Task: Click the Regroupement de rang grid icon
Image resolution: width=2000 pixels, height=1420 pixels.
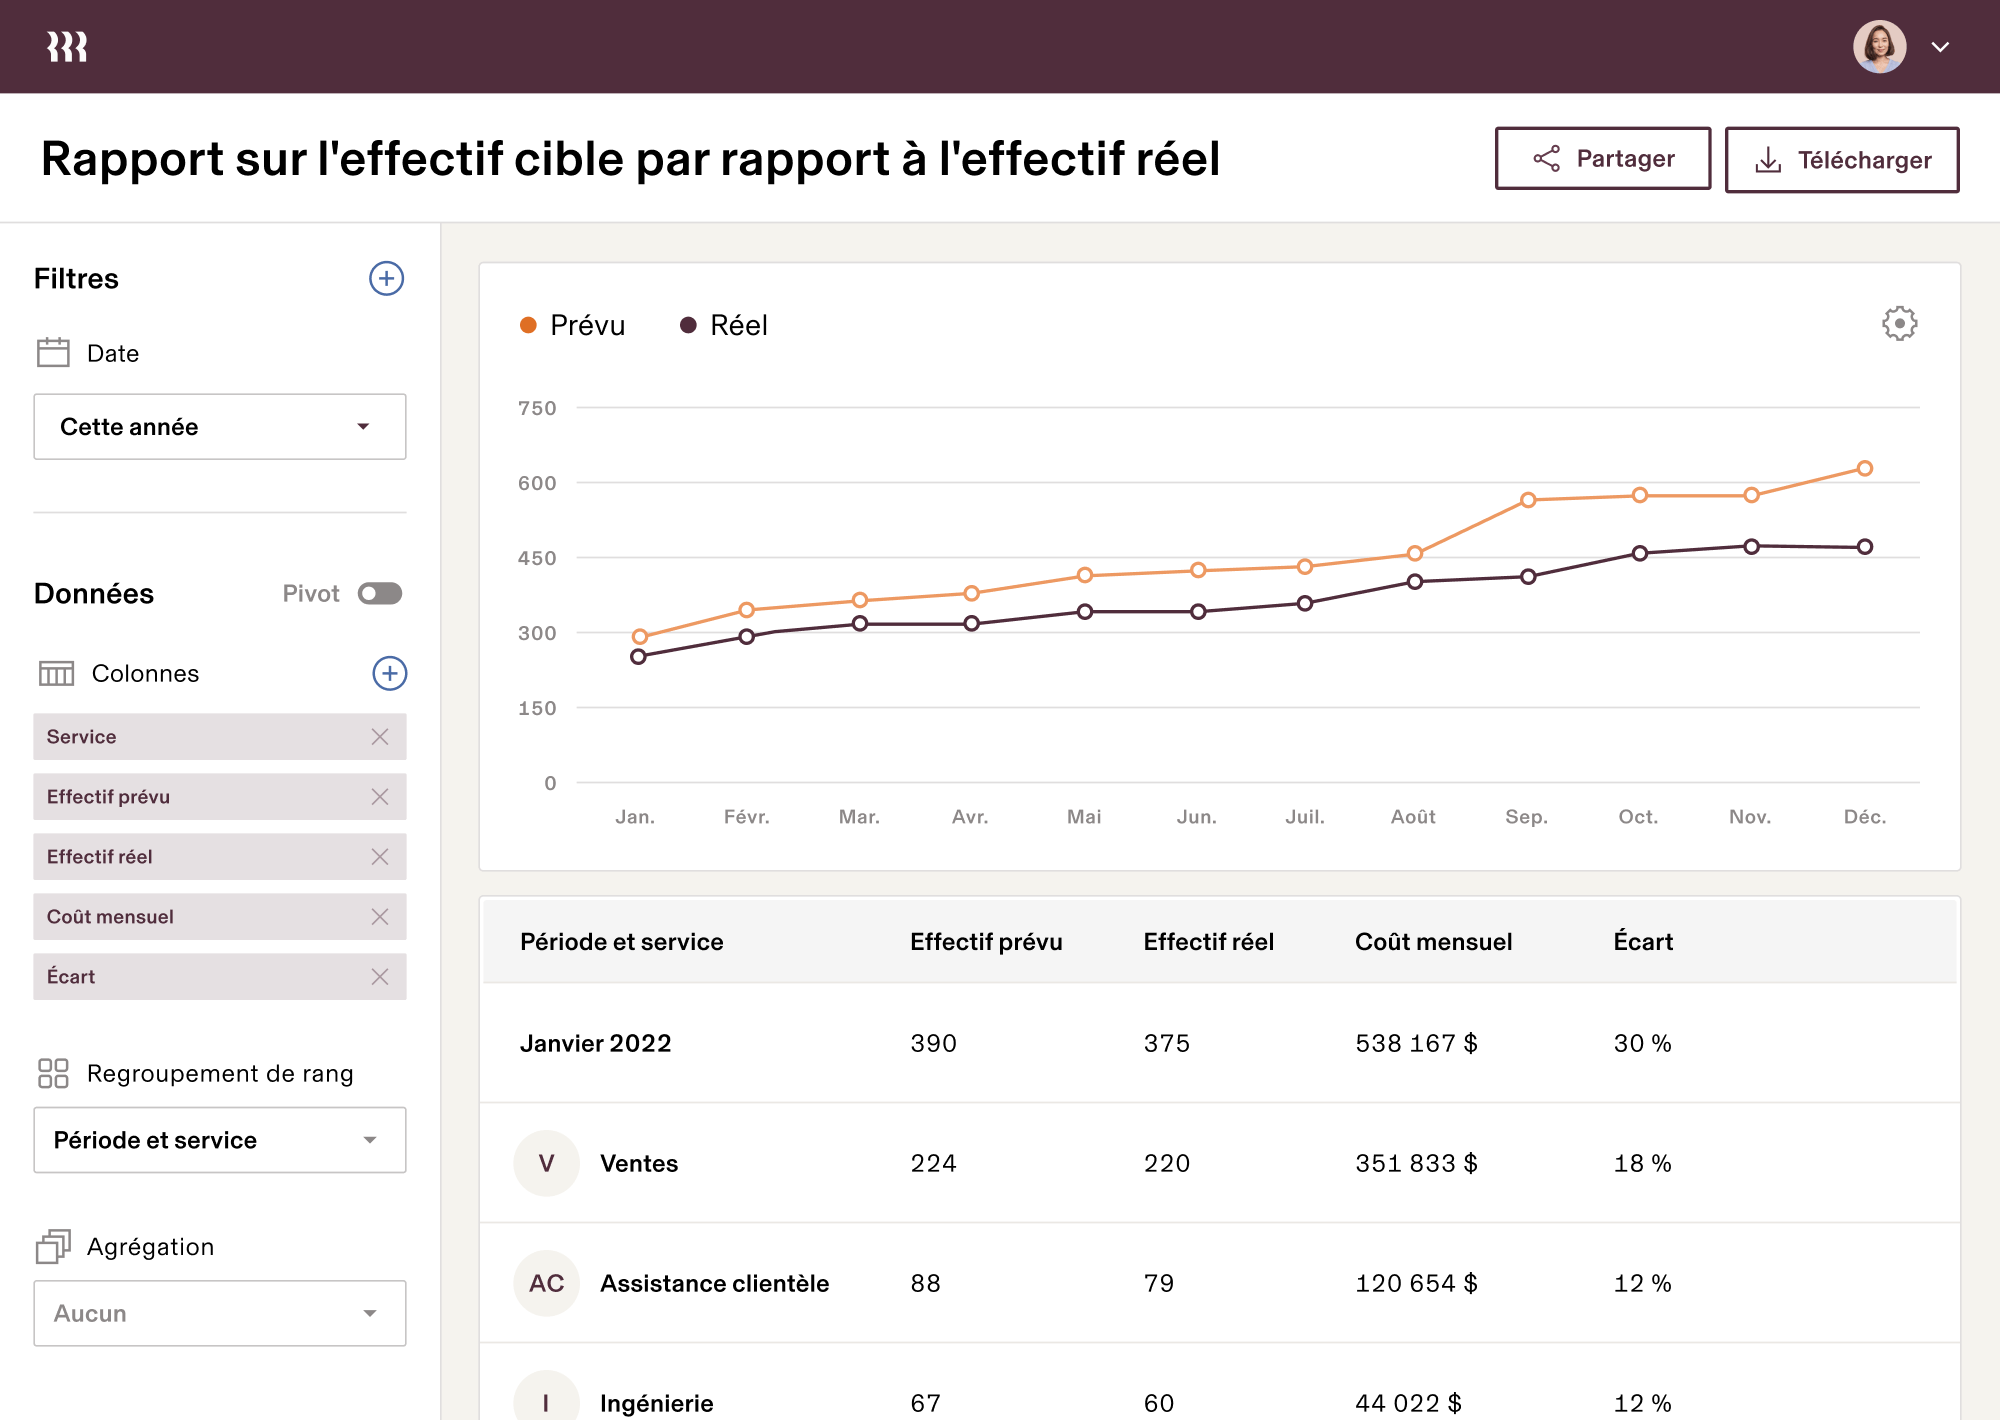Action: point(52,1073)
